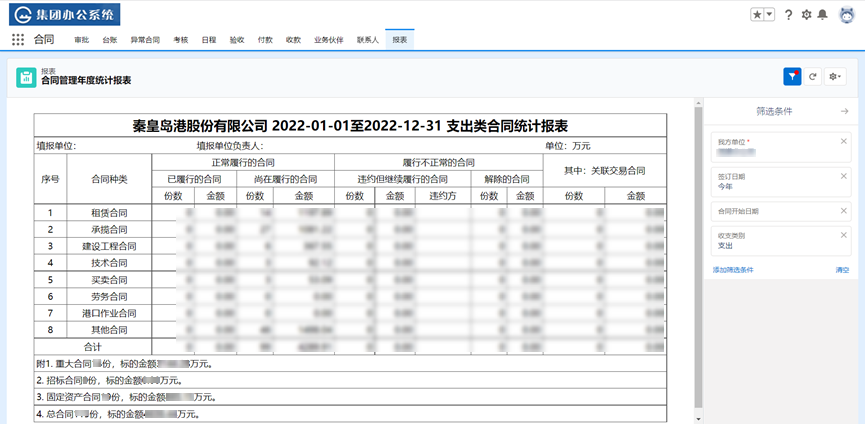View notifications bell icon
Viewport: 865px width, 424px height.
click(822, 15)
